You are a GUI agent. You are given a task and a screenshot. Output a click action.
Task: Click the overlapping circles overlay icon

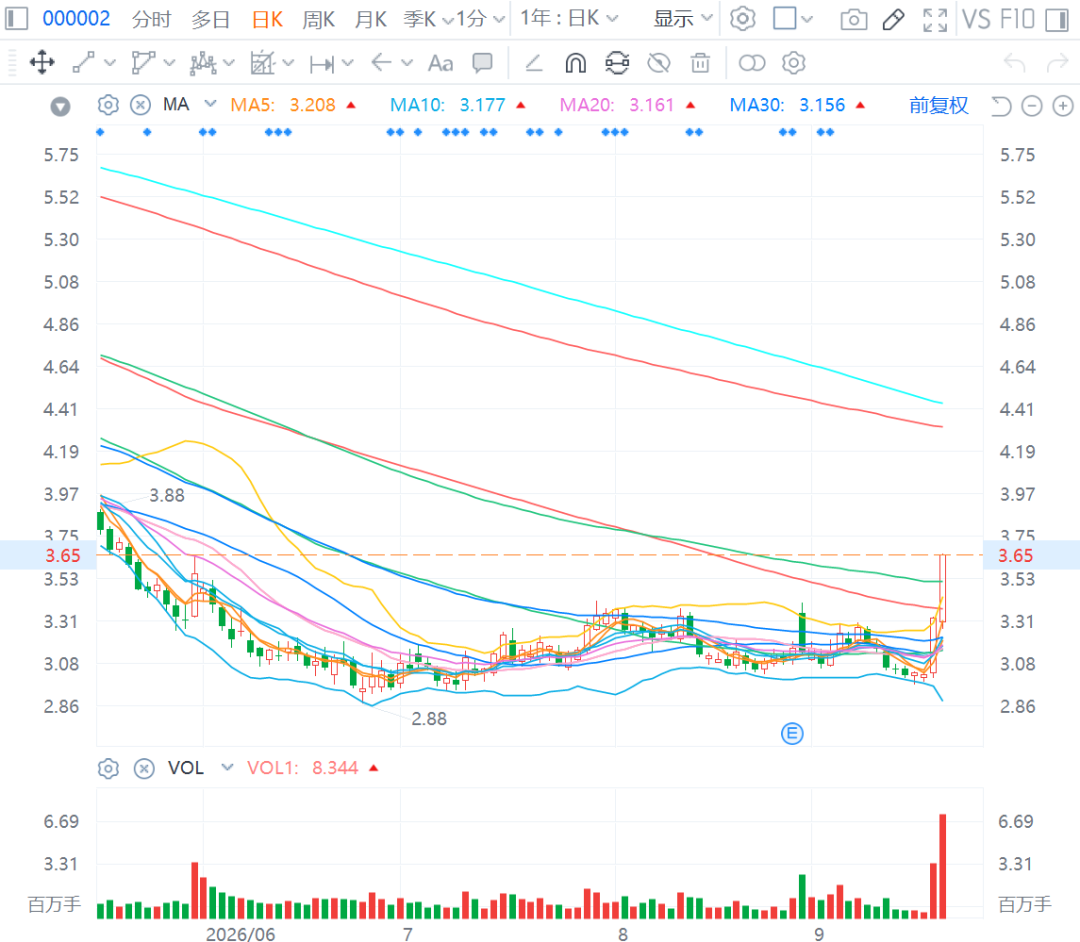click(x=751, y=63)
